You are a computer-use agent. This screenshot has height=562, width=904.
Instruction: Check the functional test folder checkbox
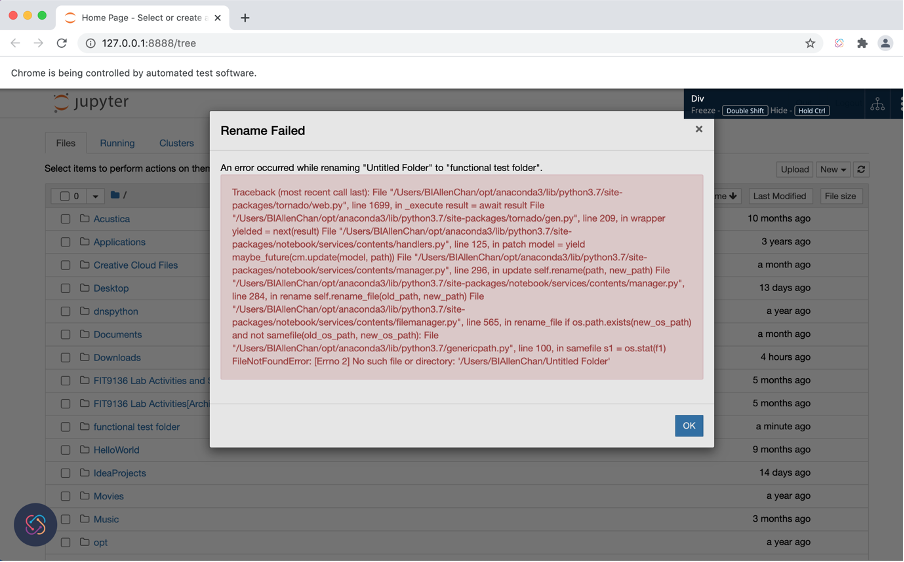[x=65, y=427]
